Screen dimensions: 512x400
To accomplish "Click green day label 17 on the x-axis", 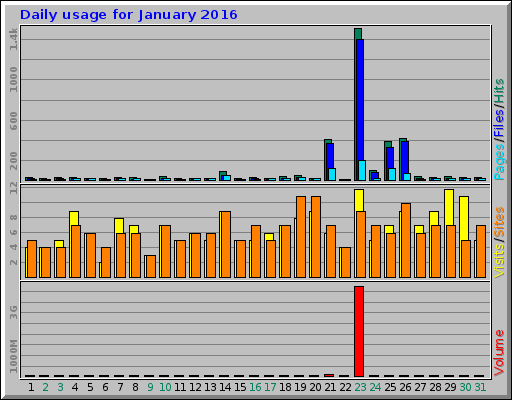I will click(x=270, y=387).
